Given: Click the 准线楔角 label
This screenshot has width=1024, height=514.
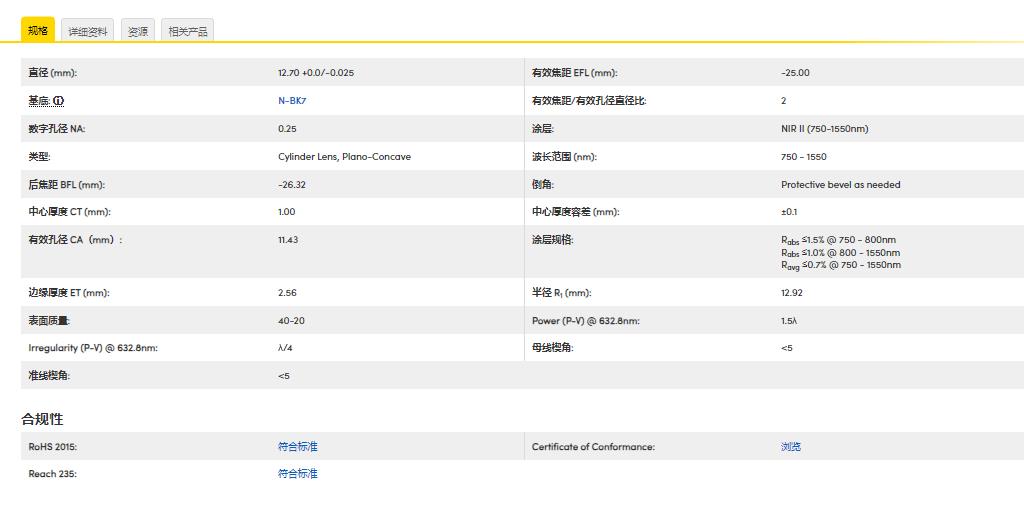Looking at the screenshot, I should click(x=49, y=376).
